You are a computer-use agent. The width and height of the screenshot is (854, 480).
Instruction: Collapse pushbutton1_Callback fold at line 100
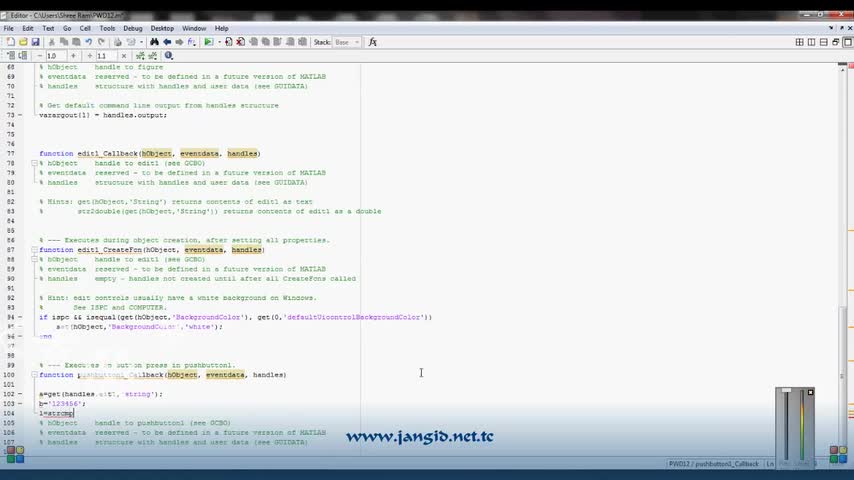point(34,375)
